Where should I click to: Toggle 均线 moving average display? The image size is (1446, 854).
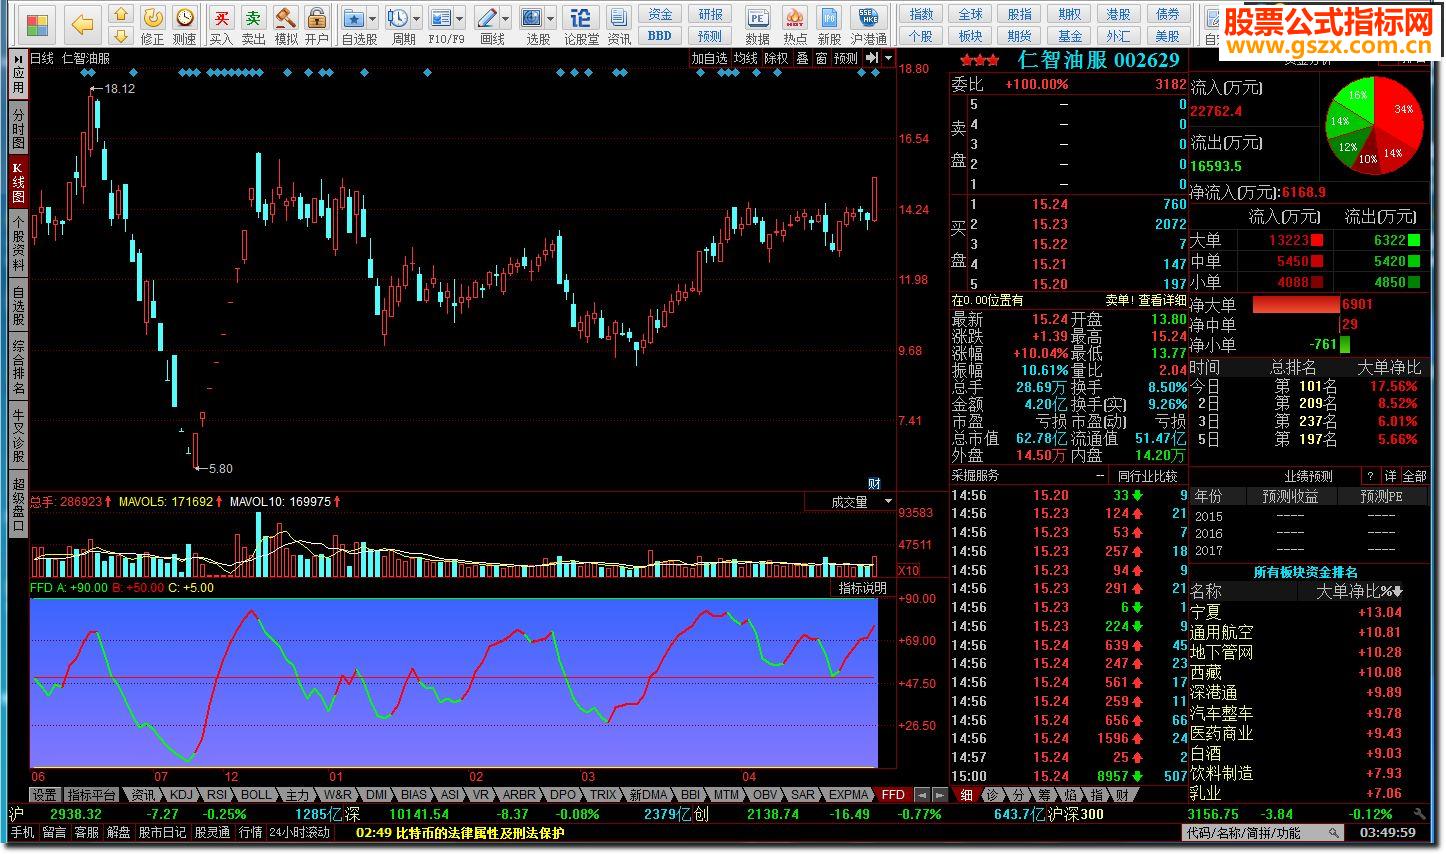[x=746, y=59]
